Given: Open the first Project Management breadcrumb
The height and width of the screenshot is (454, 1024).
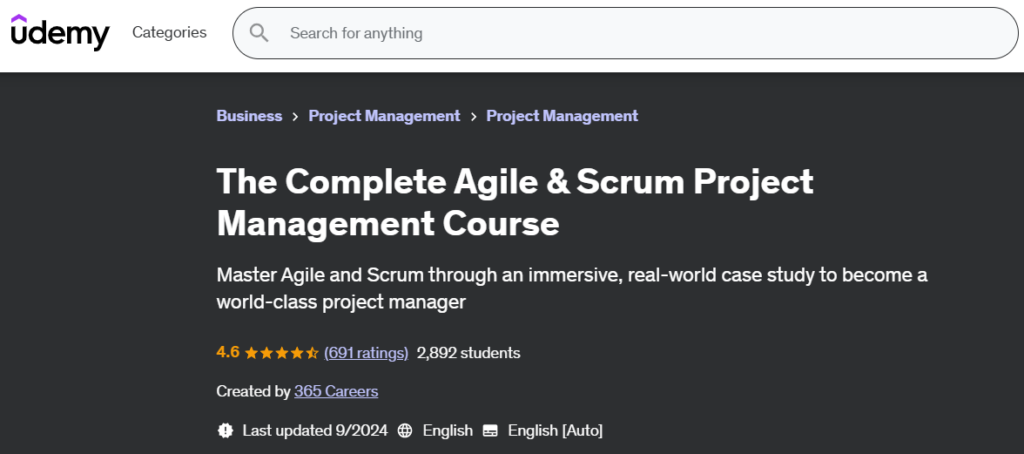Looking at the screenshot, I should click(x=384, y=116).
